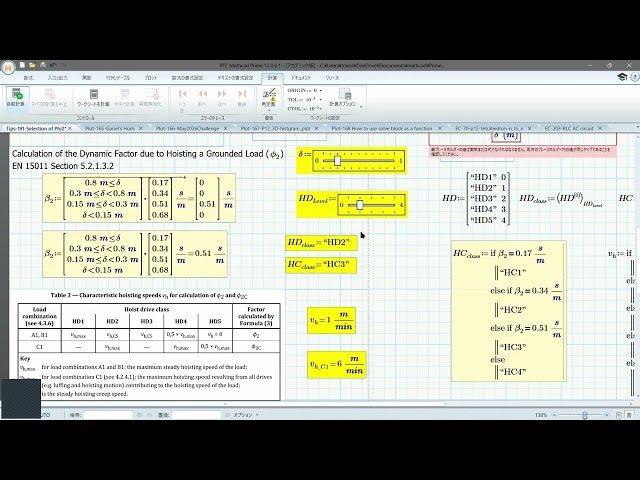
Task: Click the Save icon in quick access toolbar
Action: [42, 65]
